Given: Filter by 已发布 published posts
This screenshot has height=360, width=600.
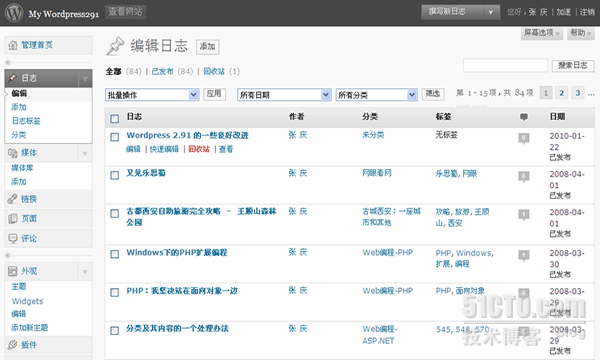Looking at the screenshot, I should pos(162,72).
